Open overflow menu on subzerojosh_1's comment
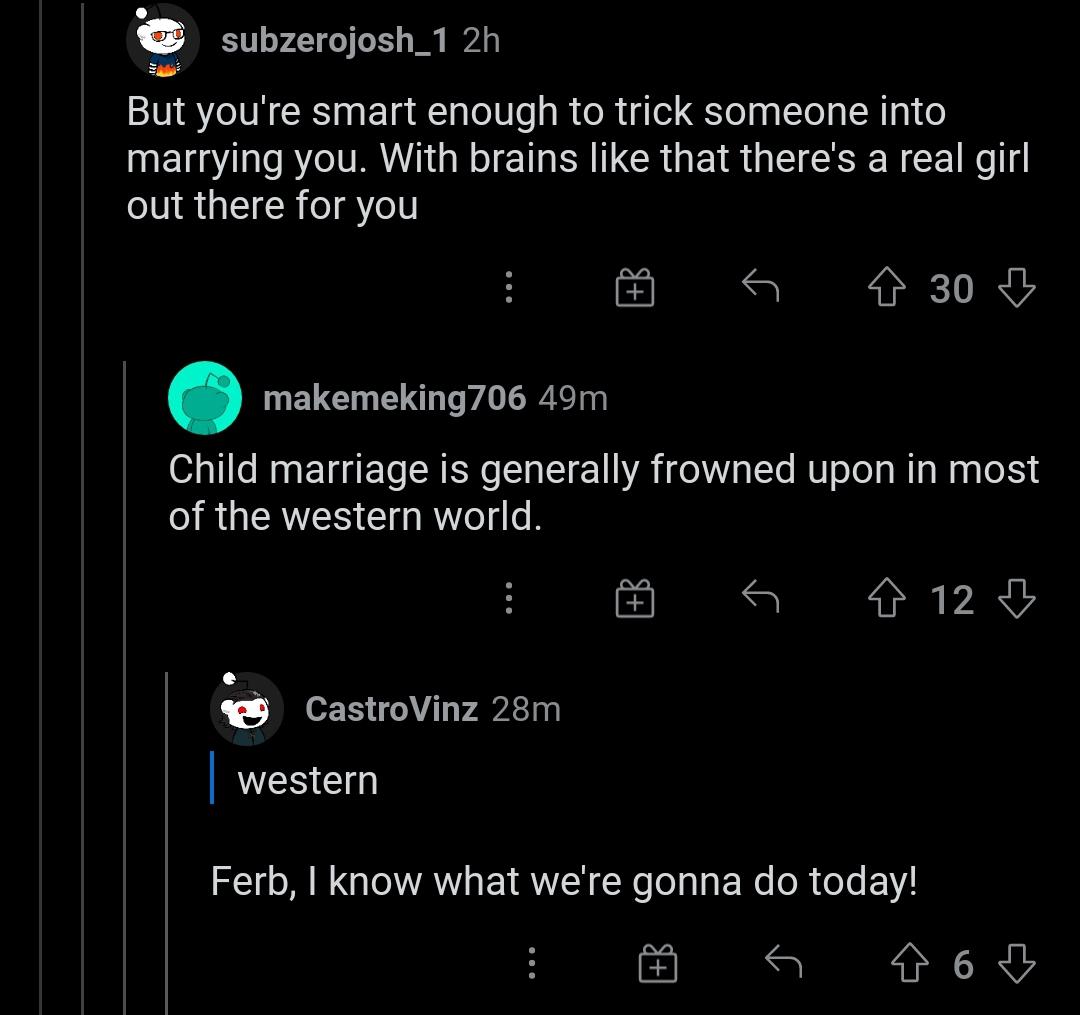This screenshot has height=1015, width=1080. [x=509, y=289]
